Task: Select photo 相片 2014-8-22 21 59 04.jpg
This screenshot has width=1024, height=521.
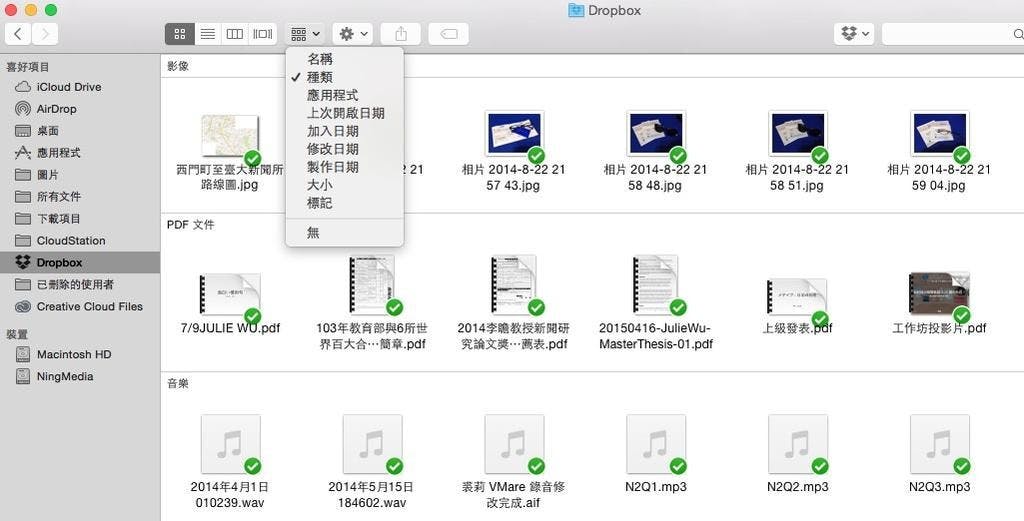Action: point(939,134)
